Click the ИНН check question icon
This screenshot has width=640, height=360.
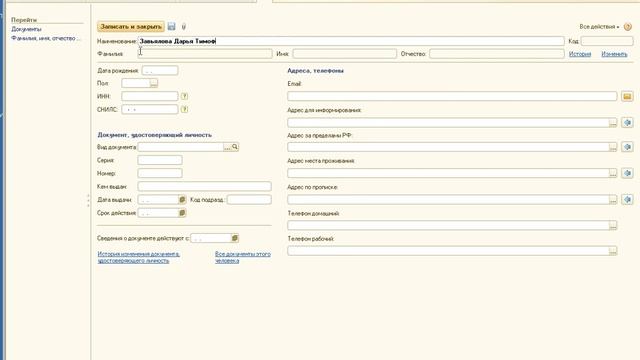184,96
